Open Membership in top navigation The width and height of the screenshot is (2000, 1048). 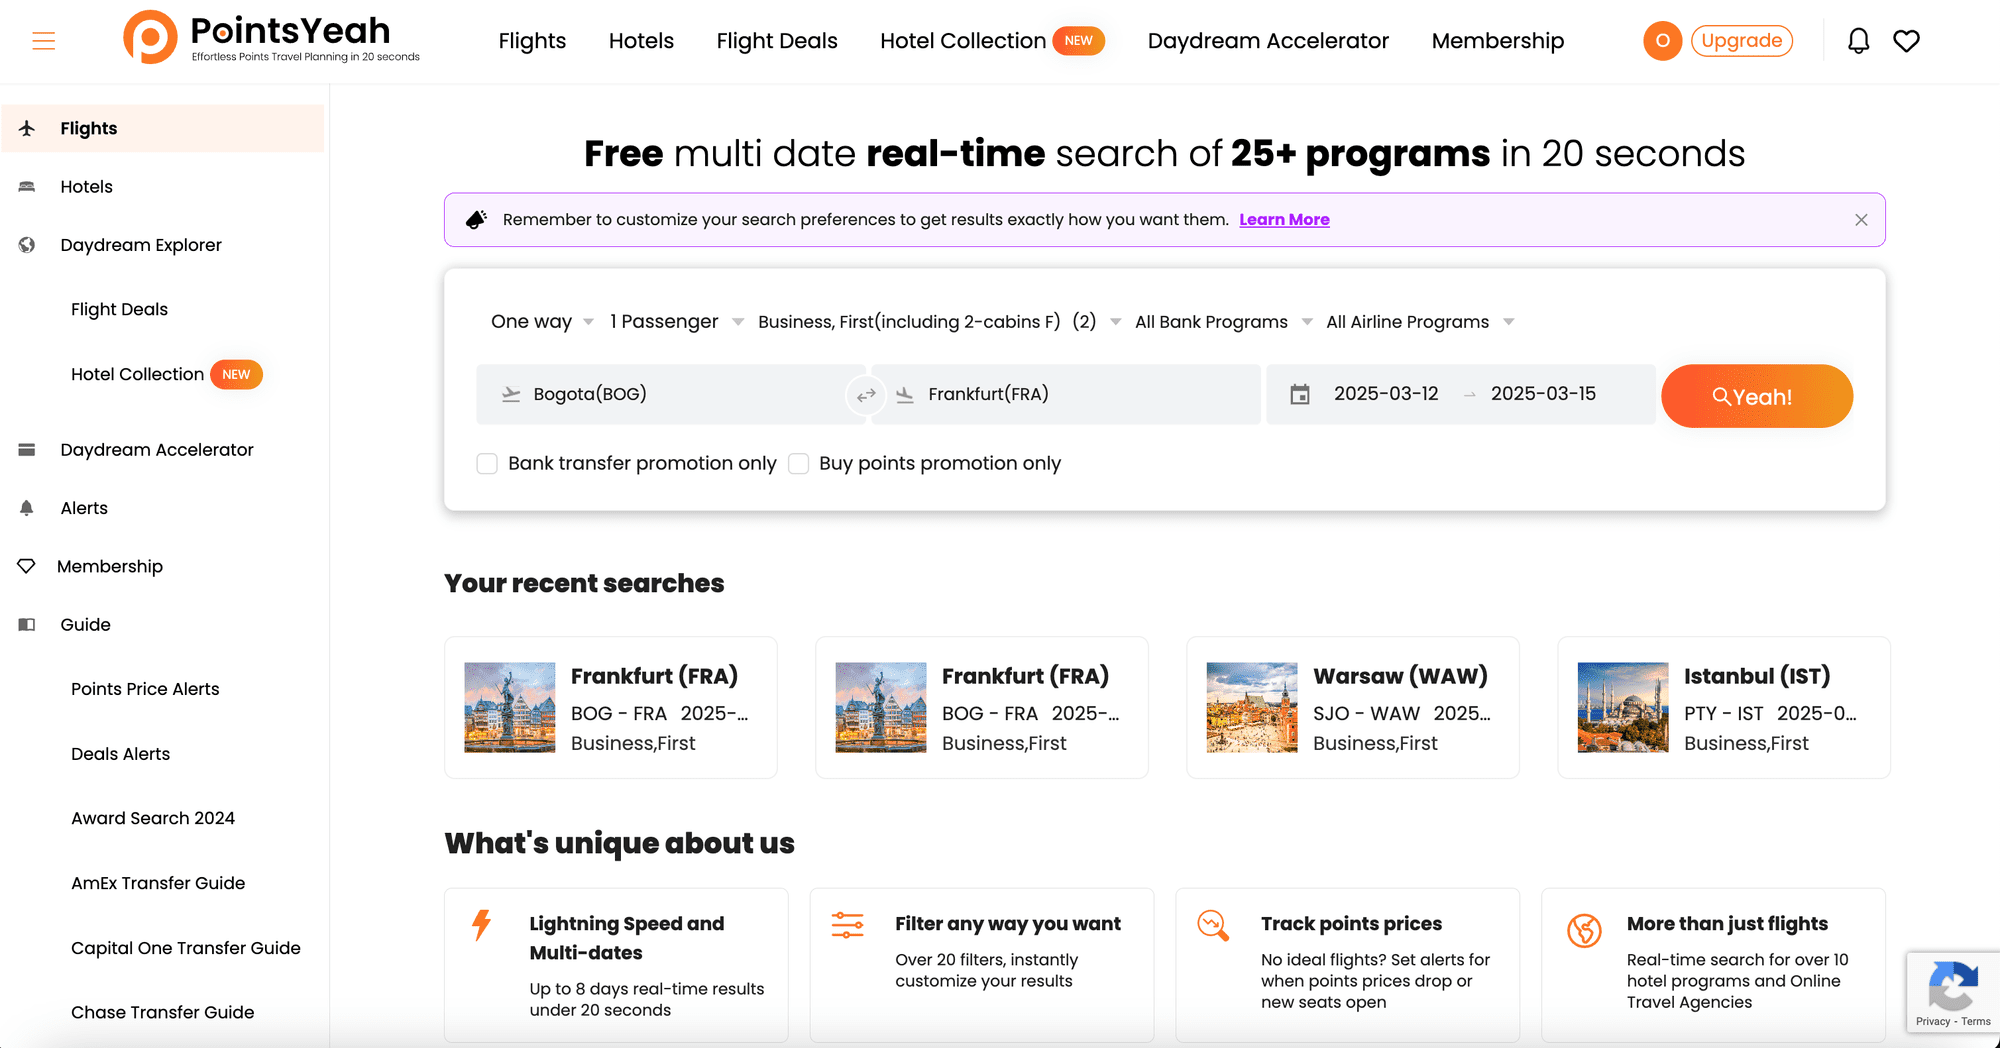1497,41
